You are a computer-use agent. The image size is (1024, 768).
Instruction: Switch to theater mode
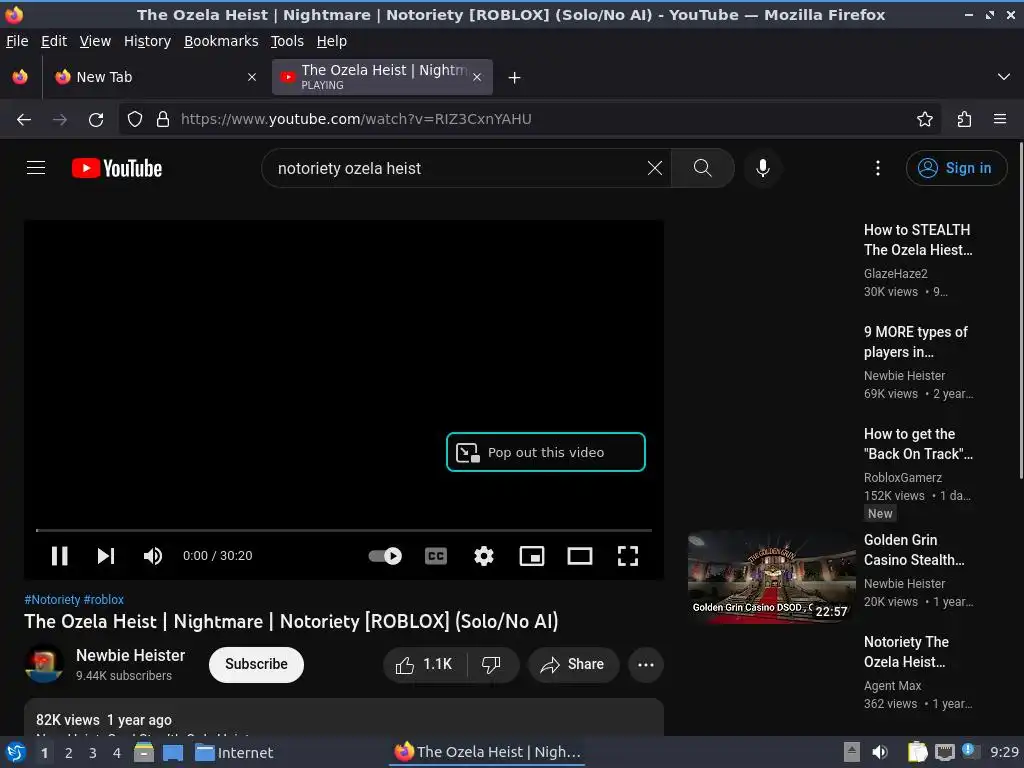(580, 556)
